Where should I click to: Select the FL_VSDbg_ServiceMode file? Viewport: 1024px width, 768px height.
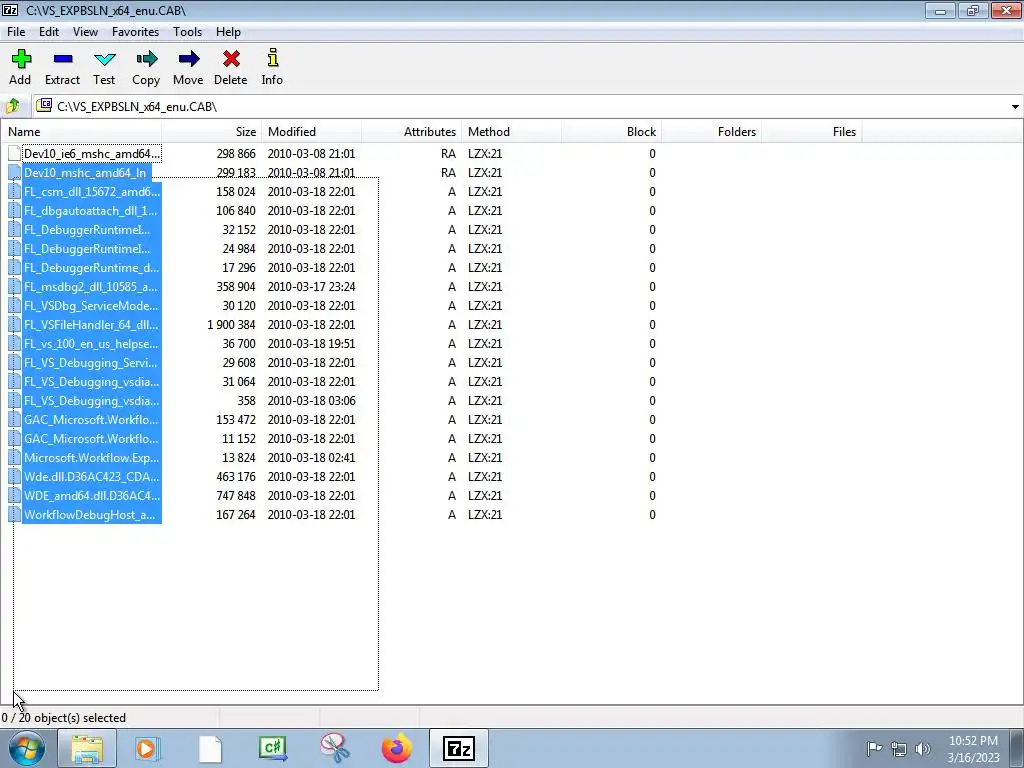(x=91, y=305)
